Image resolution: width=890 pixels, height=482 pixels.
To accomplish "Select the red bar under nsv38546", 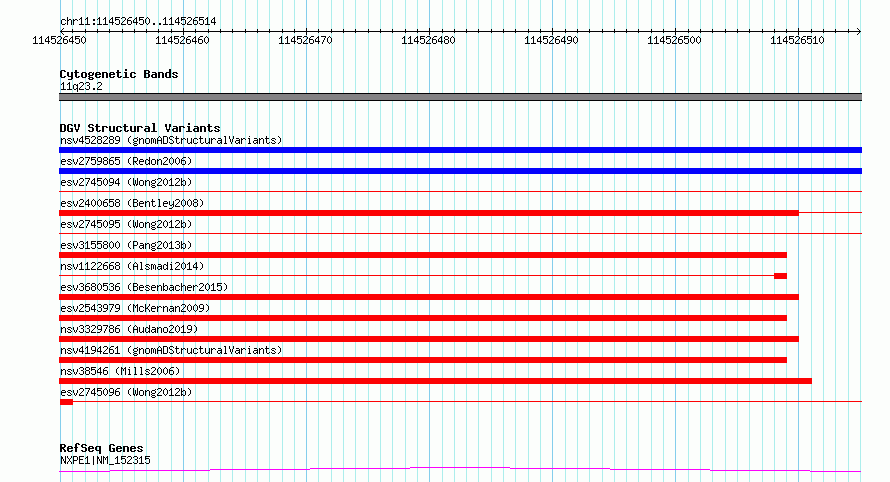I will click(435, 381).
